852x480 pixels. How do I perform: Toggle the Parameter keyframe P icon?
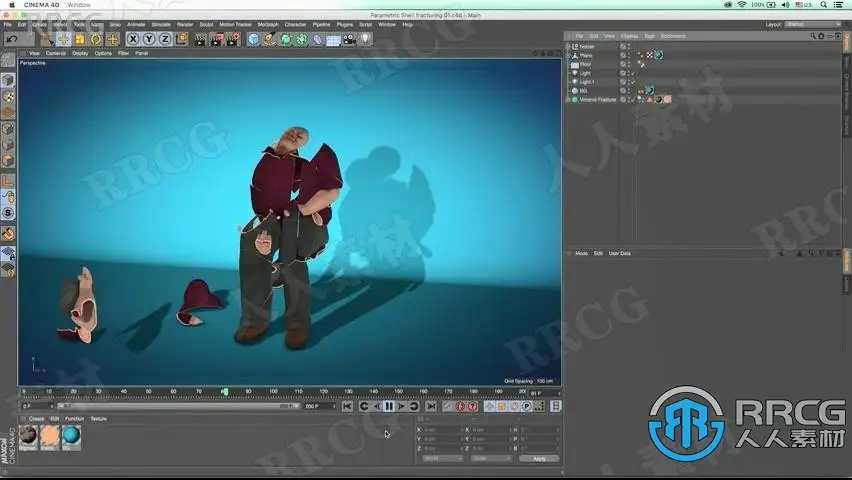pyautogui.click(x=527, y=406)
